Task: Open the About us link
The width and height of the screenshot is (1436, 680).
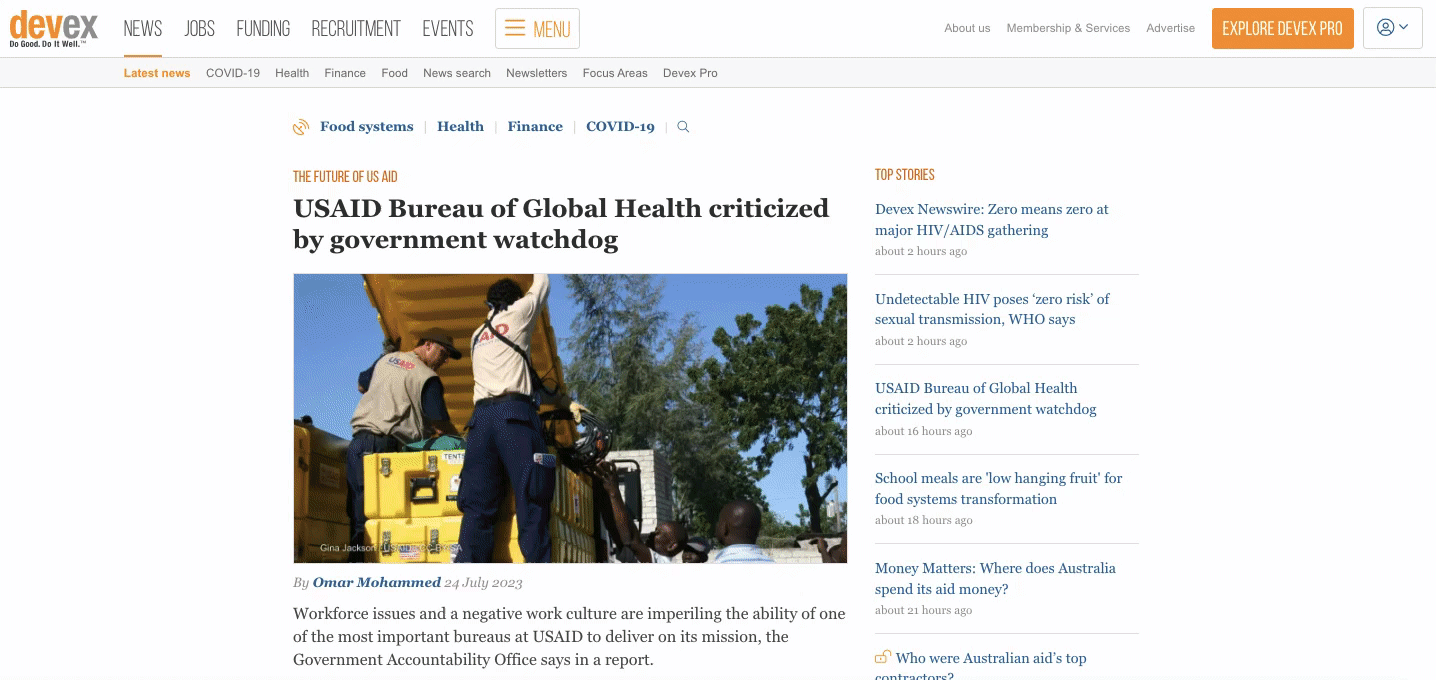Action: [x=967, y=28]
